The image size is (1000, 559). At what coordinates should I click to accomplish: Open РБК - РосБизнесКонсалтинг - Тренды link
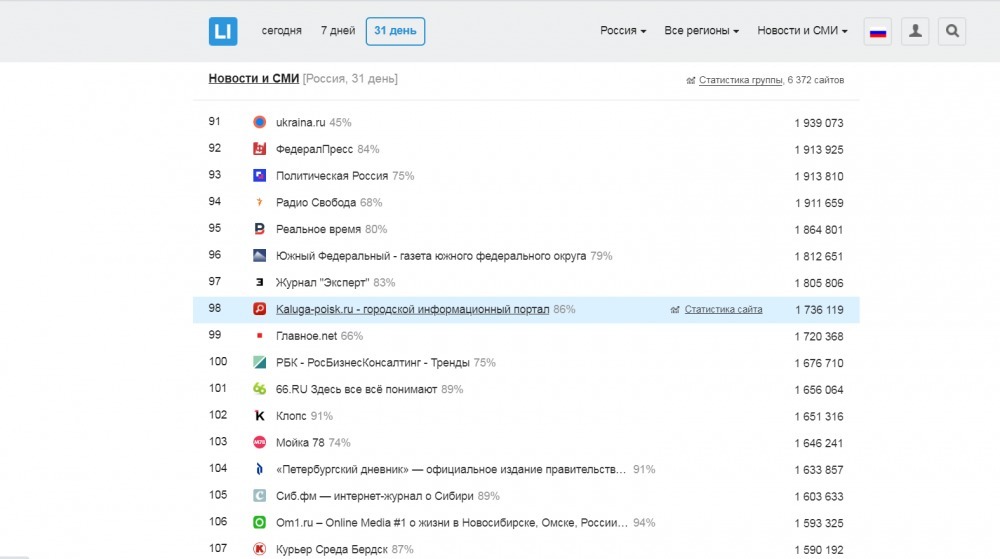372,363
